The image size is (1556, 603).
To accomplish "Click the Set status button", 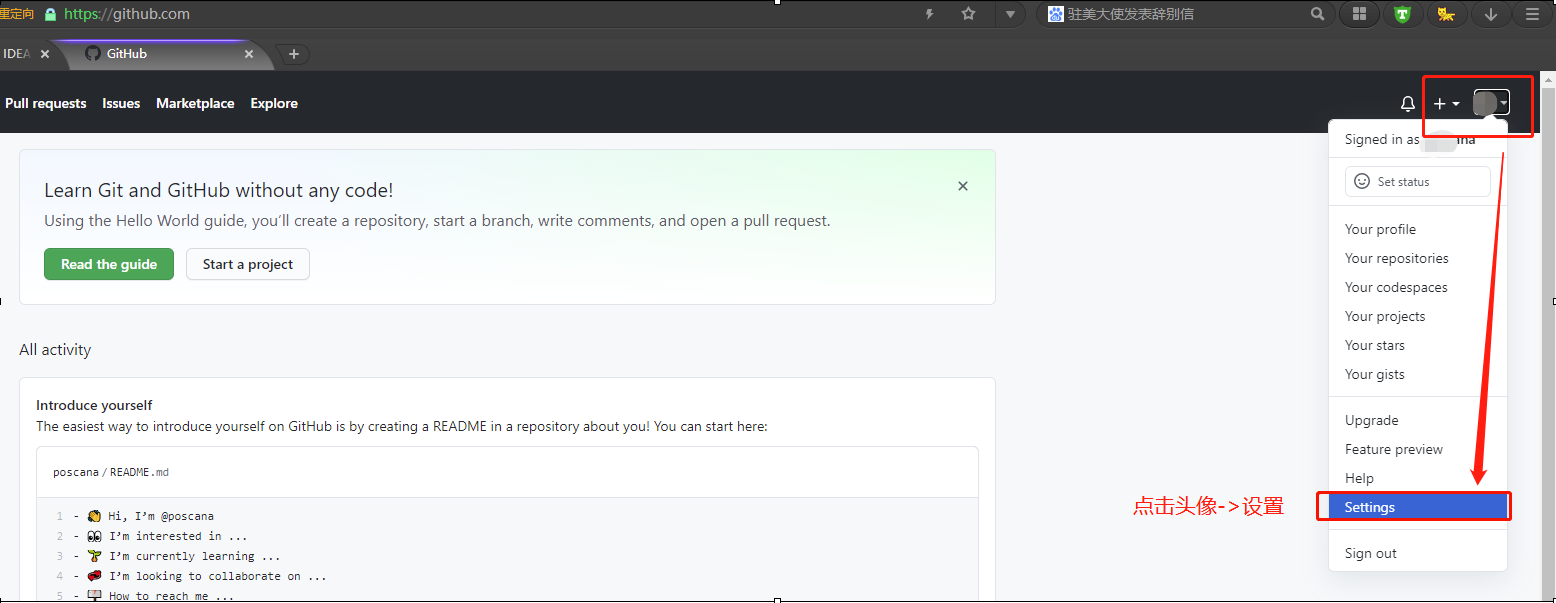I will 1418,181.
